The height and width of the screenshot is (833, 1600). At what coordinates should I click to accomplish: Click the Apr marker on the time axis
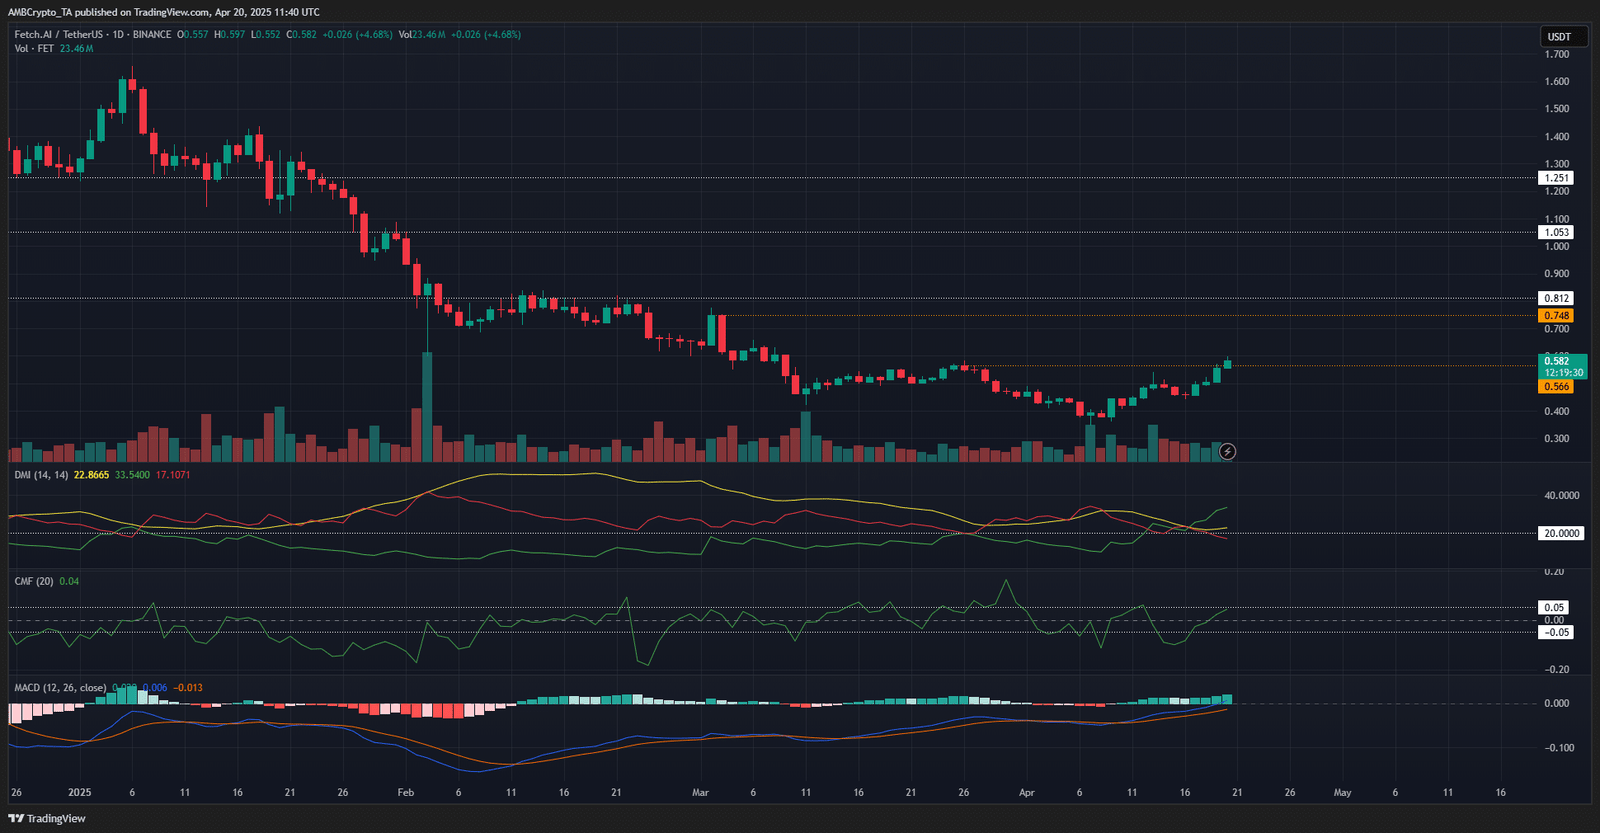pyautogui.click(x=1026, y=792)
